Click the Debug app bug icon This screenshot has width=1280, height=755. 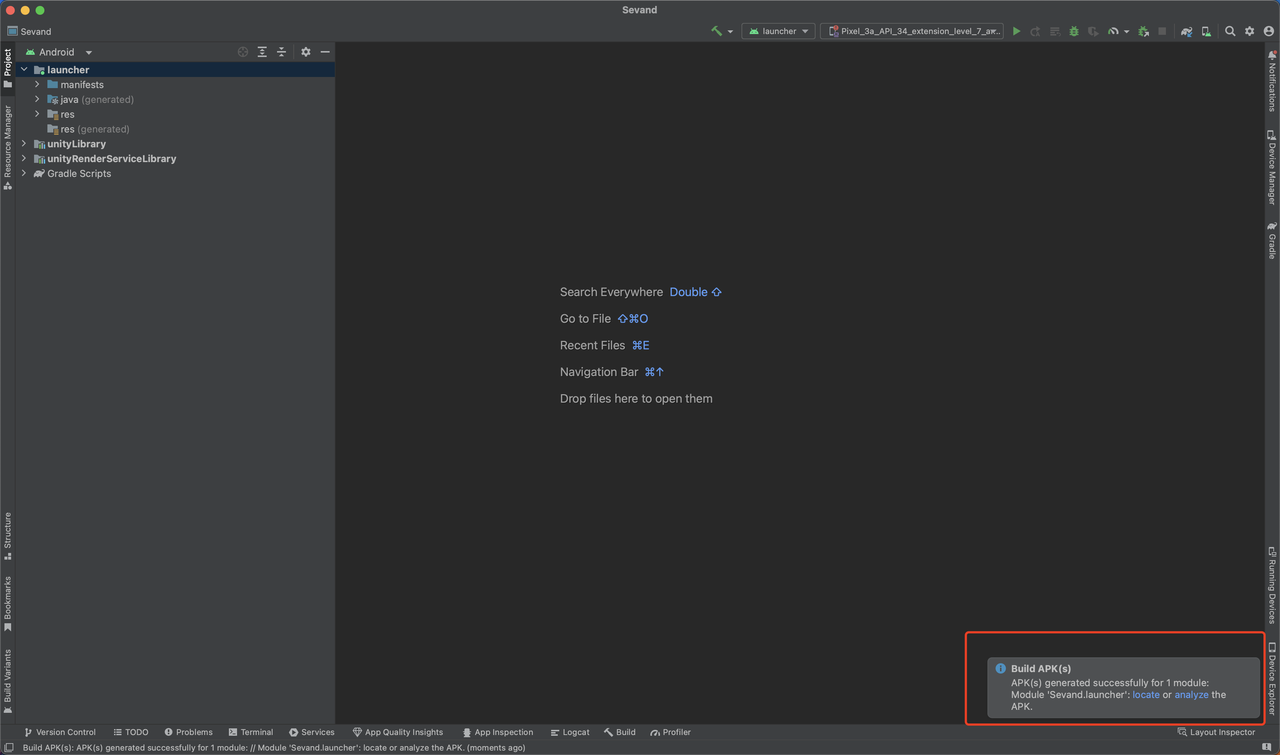click(1074, 31)
